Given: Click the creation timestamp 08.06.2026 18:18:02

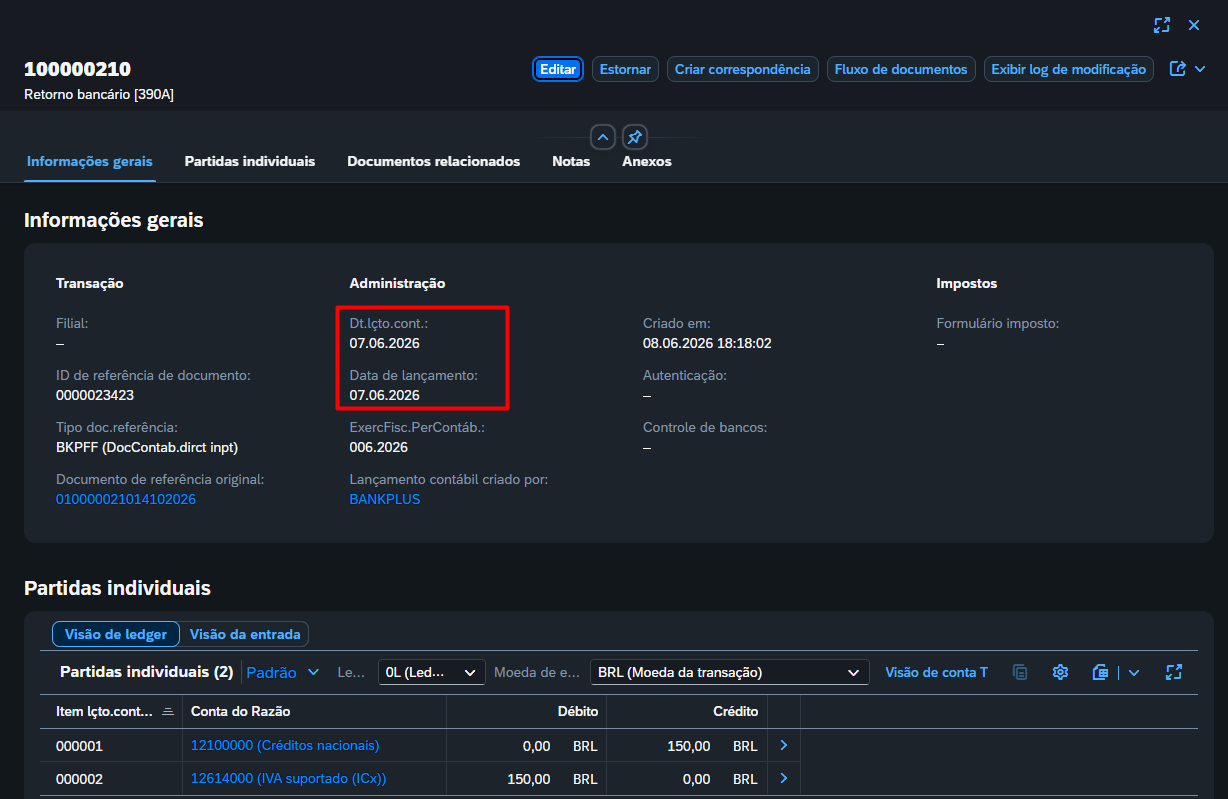Looking at the screenshot, I should coord(707,343).
